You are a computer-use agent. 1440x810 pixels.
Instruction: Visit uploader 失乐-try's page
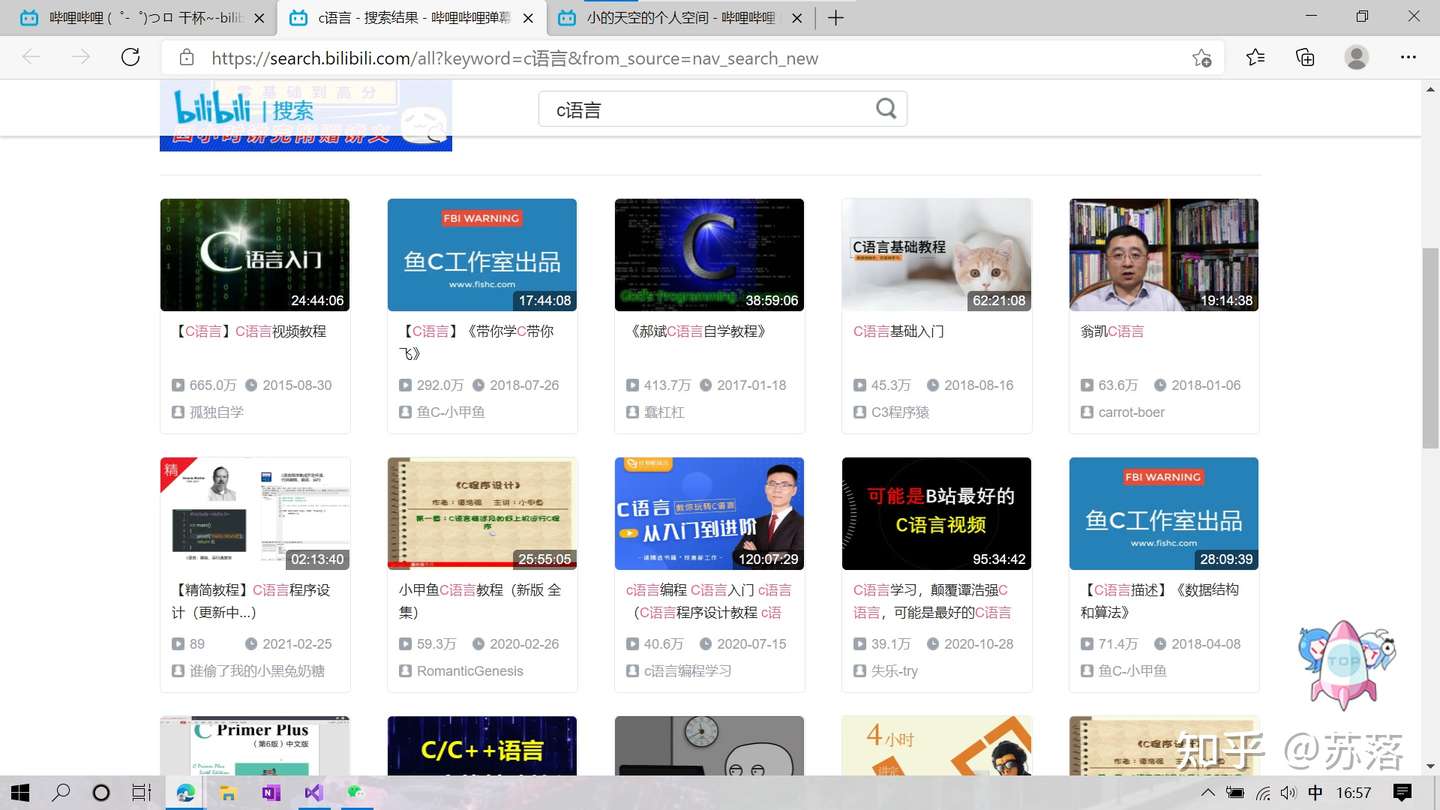tap(894, 671)
